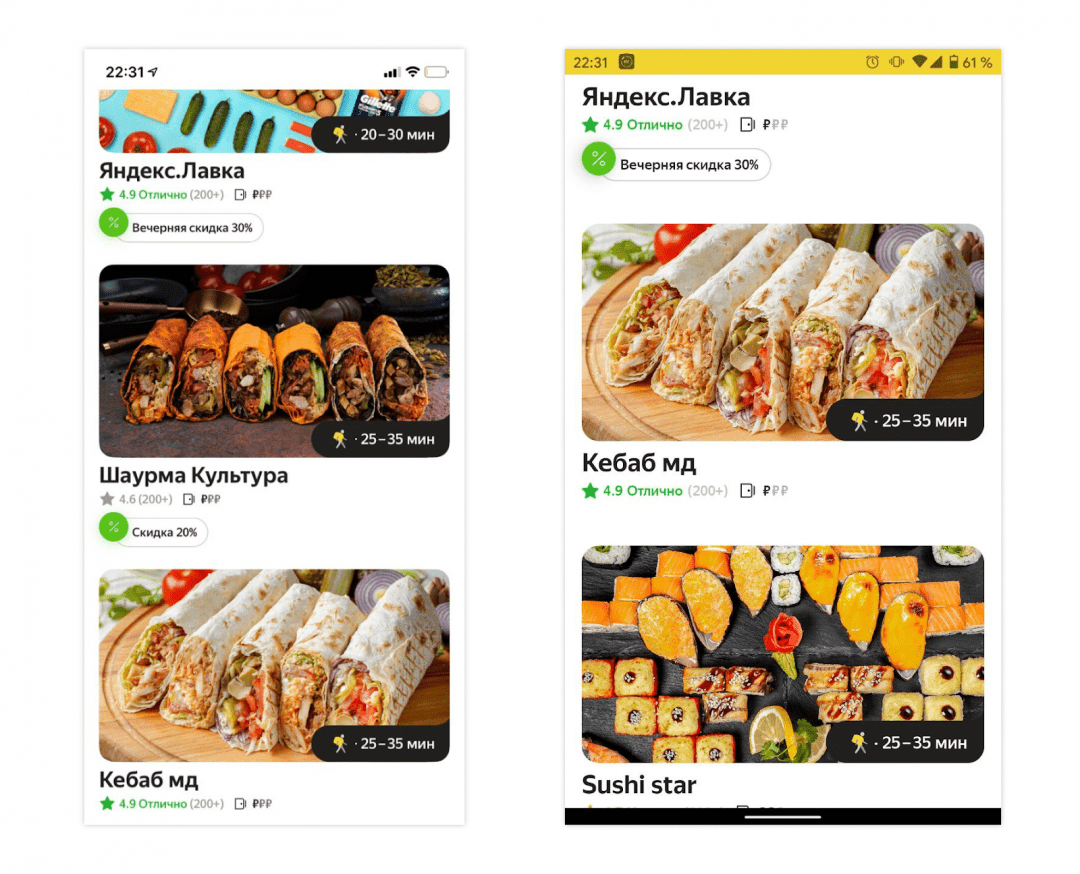1080x874 pixels.
Task: Tap the door delivery icon under Кебаб мд on Android
Action: 747,490
